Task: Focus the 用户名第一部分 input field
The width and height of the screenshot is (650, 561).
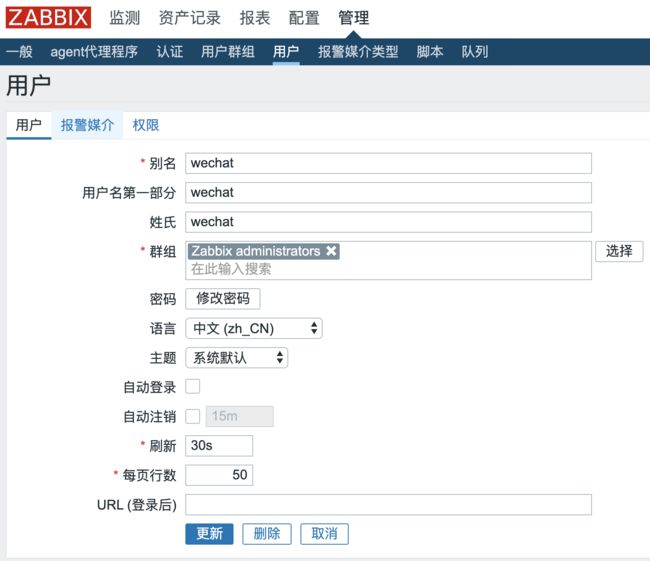Action: pyautogui.click(x=388, y=193)
